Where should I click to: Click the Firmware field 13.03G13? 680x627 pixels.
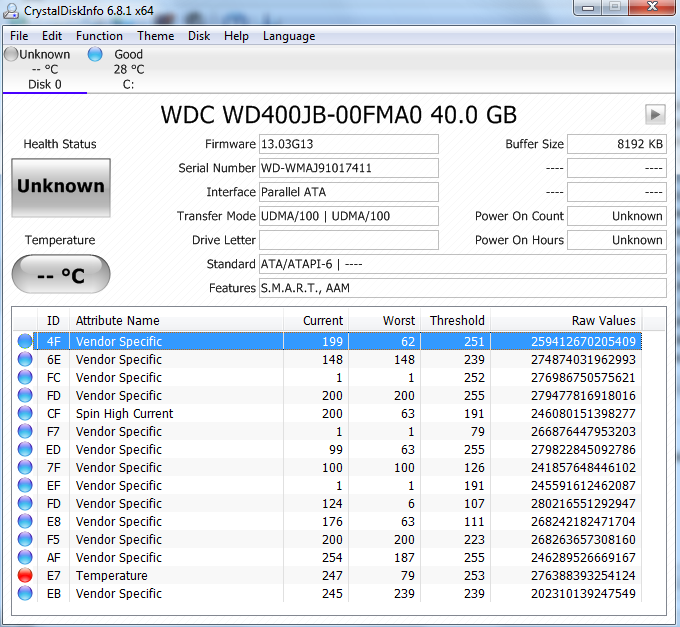click(x=349, y=144)
